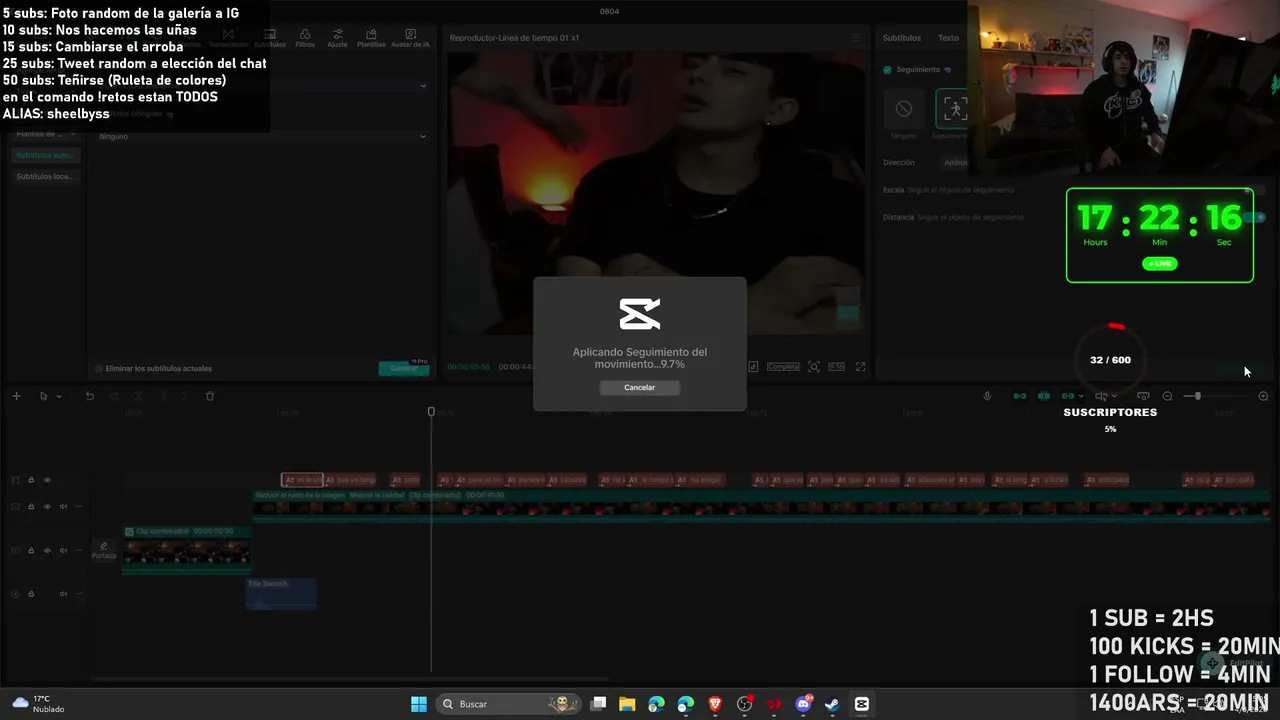Viewport: 1280px width, 720px height.
Task: Open the selection tool mode dropdown arrow
Action: tap(59, 397)
